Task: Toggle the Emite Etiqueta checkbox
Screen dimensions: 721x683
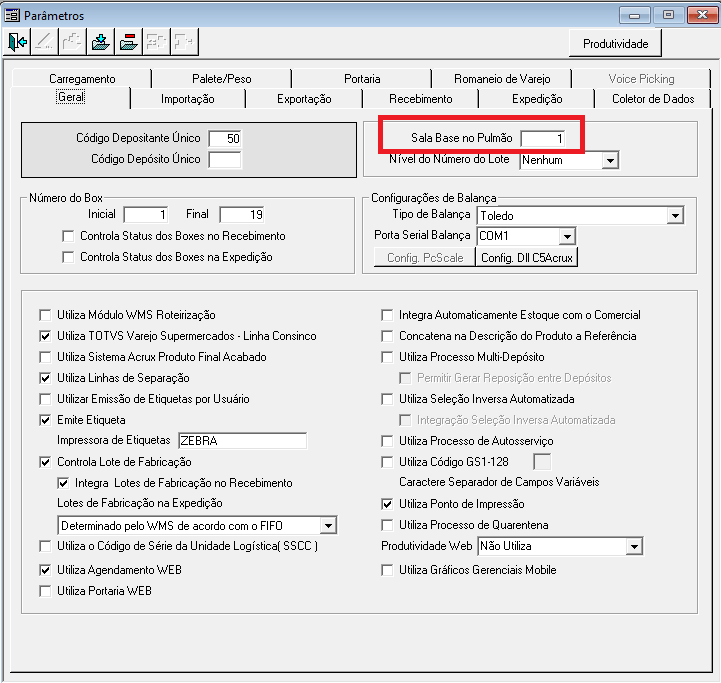Action: click(45, 420)
